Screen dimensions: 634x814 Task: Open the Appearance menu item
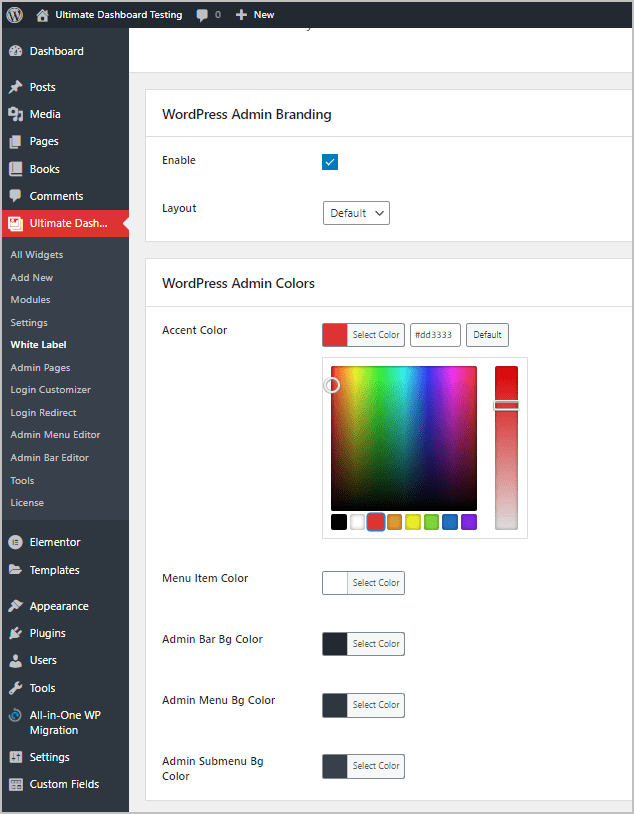pyautogui.click(x=59, y=606)
